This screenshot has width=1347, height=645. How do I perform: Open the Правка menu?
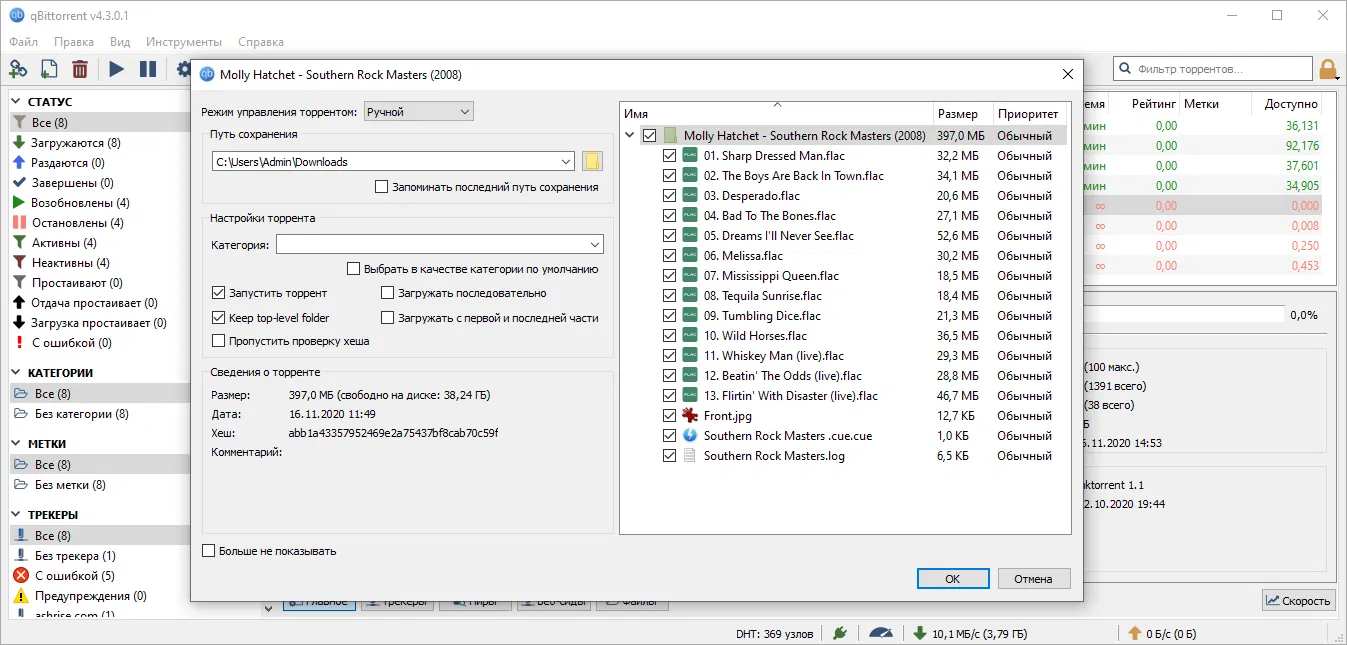(74, 42)
